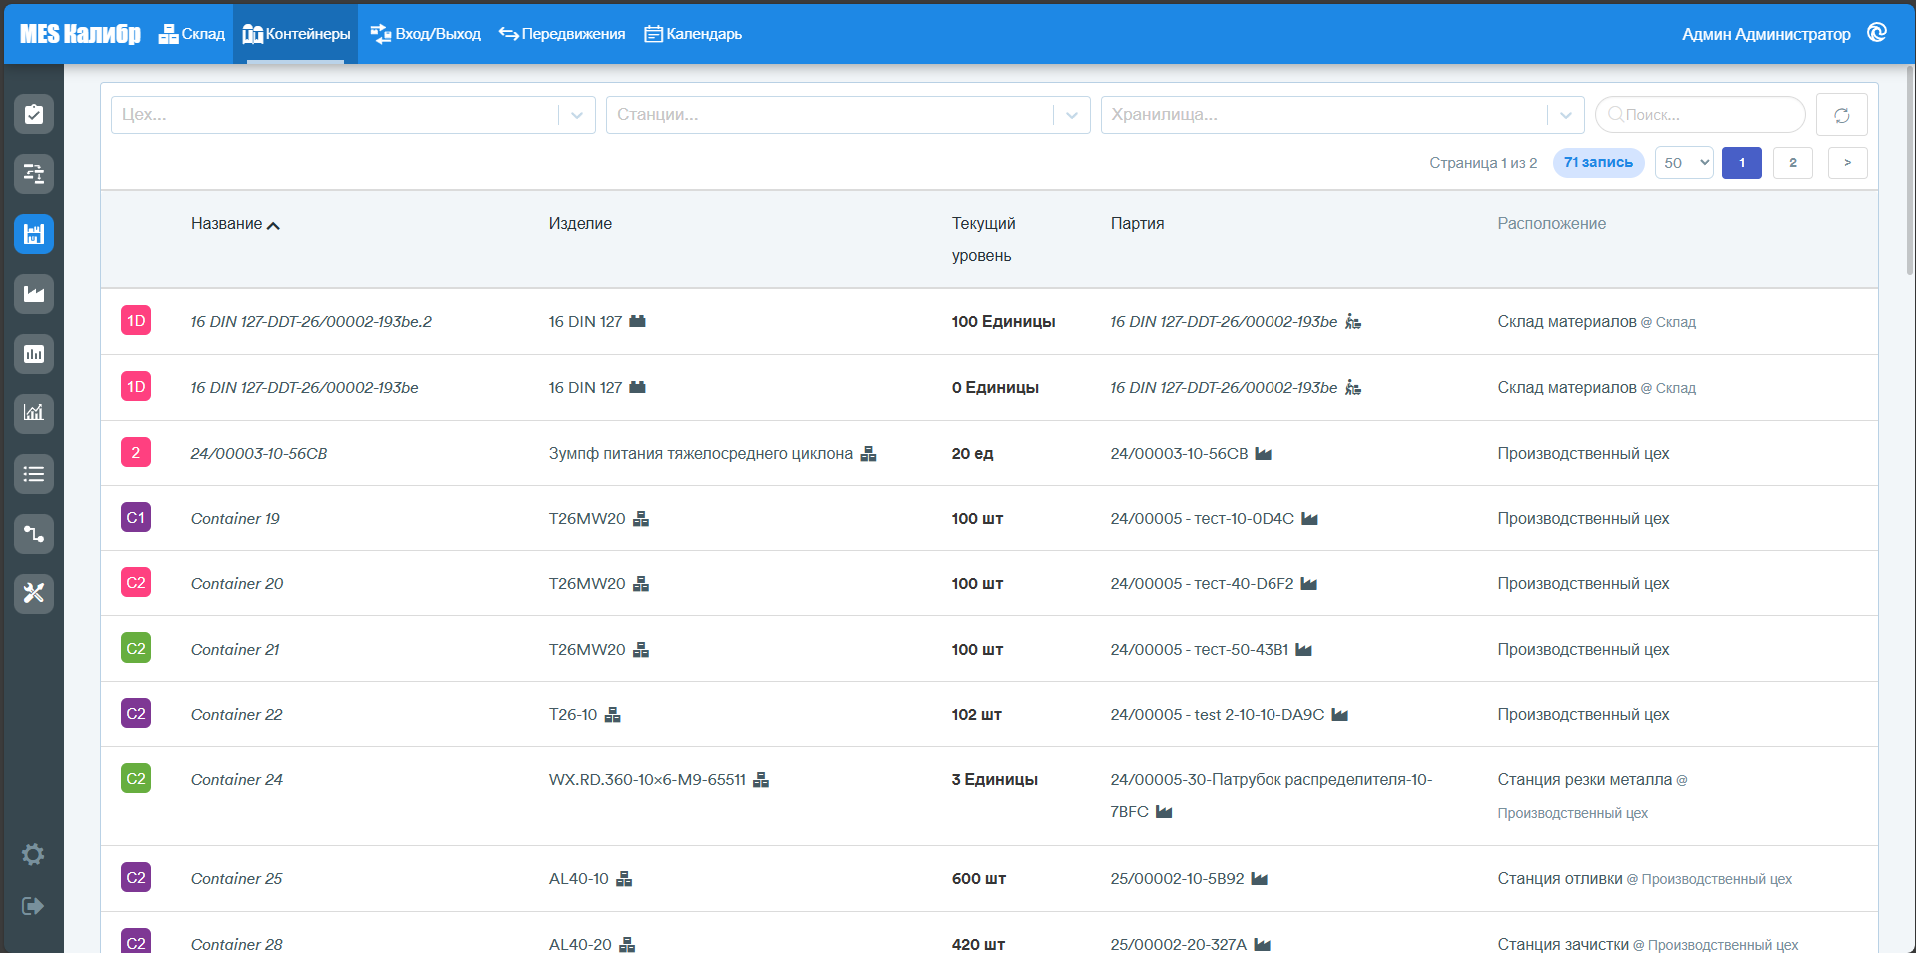Open the tools wrench sidebar icon

point(34,593)
